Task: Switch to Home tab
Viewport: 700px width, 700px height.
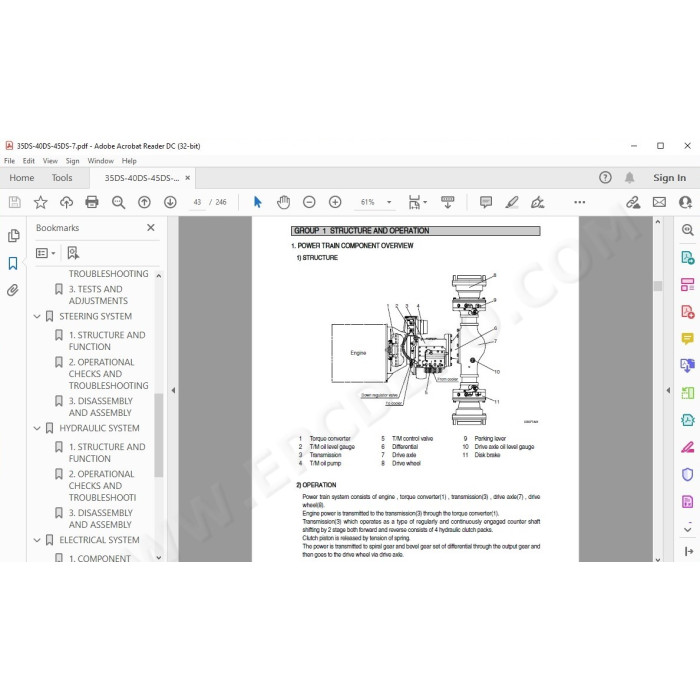Action: (22, 178)
